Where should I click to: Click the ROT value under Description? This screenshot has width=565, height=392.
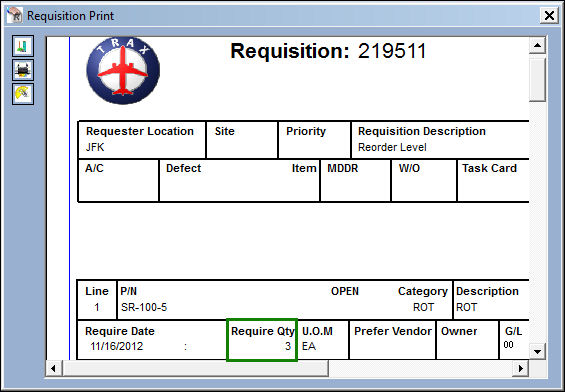point(467,307)
